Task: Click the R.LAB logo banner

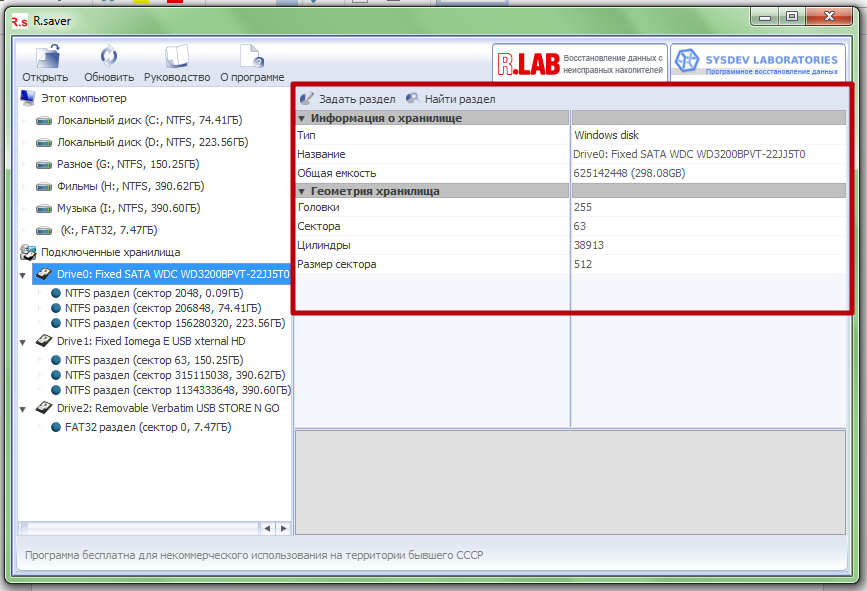Action: point(580,64)
